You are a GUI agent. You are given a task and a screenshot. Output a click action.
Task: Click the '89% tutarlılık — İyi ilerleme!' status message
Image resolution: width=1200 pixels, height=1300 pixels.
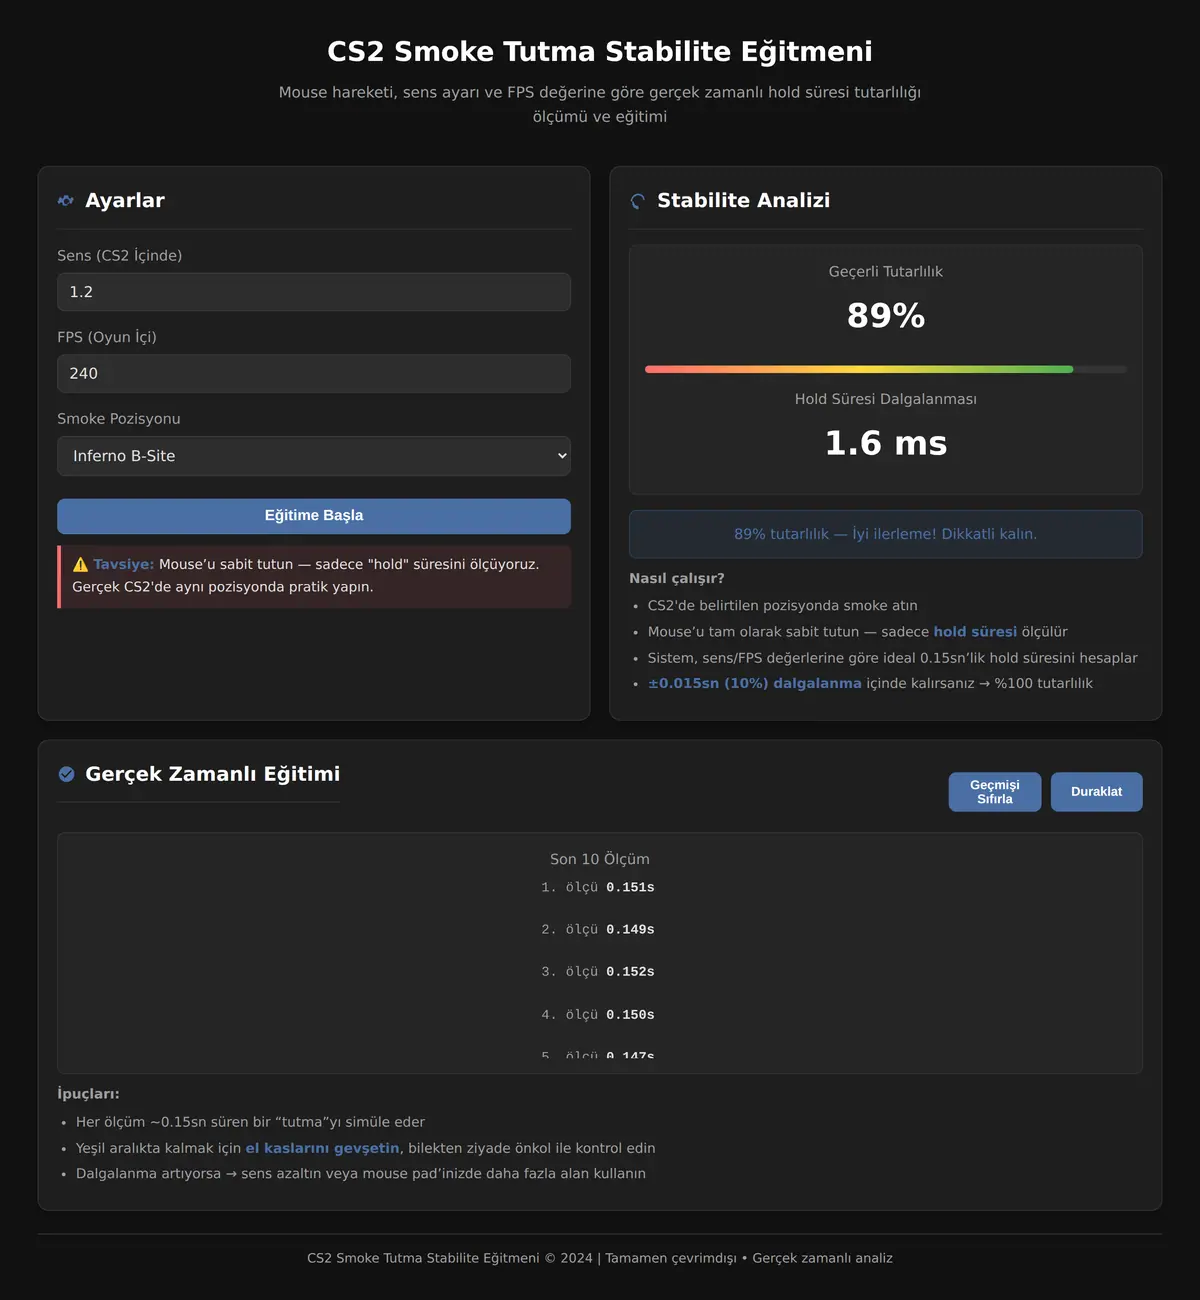[886, 534]
